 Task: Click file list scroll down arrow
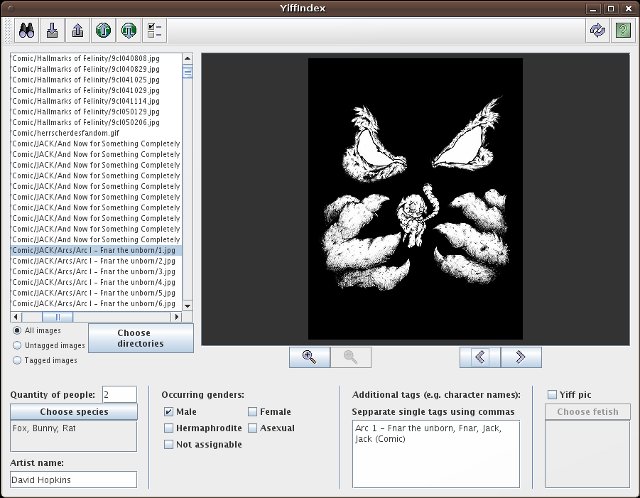coord(187,305)
